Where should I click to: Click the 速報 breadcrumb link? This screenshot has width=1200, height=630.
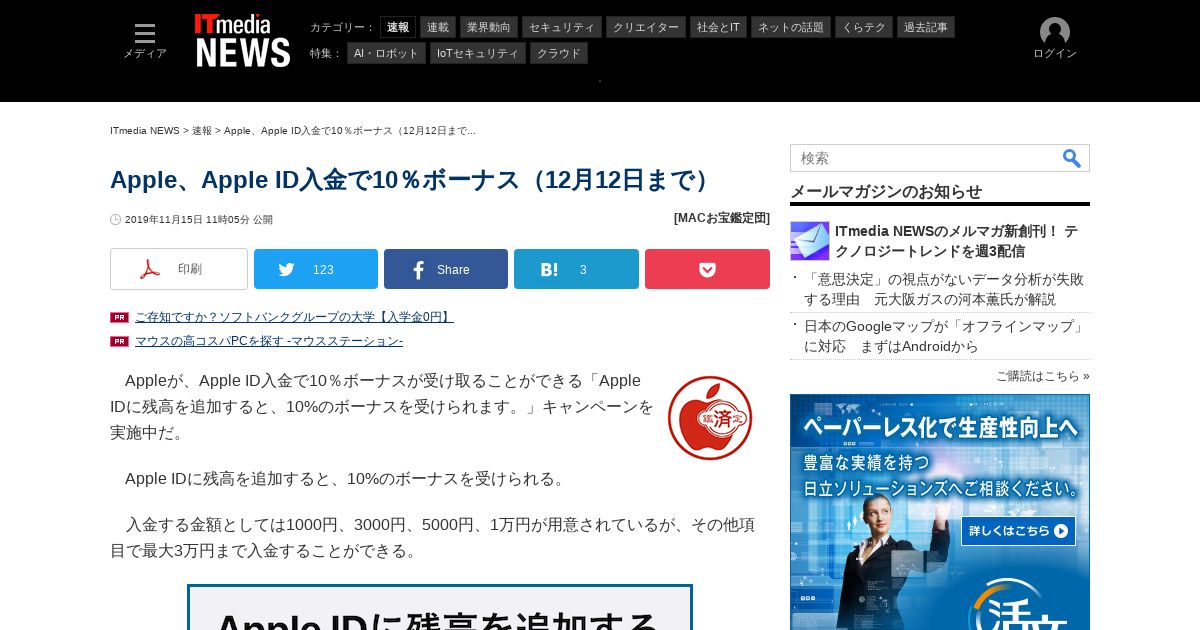[202, 131]
